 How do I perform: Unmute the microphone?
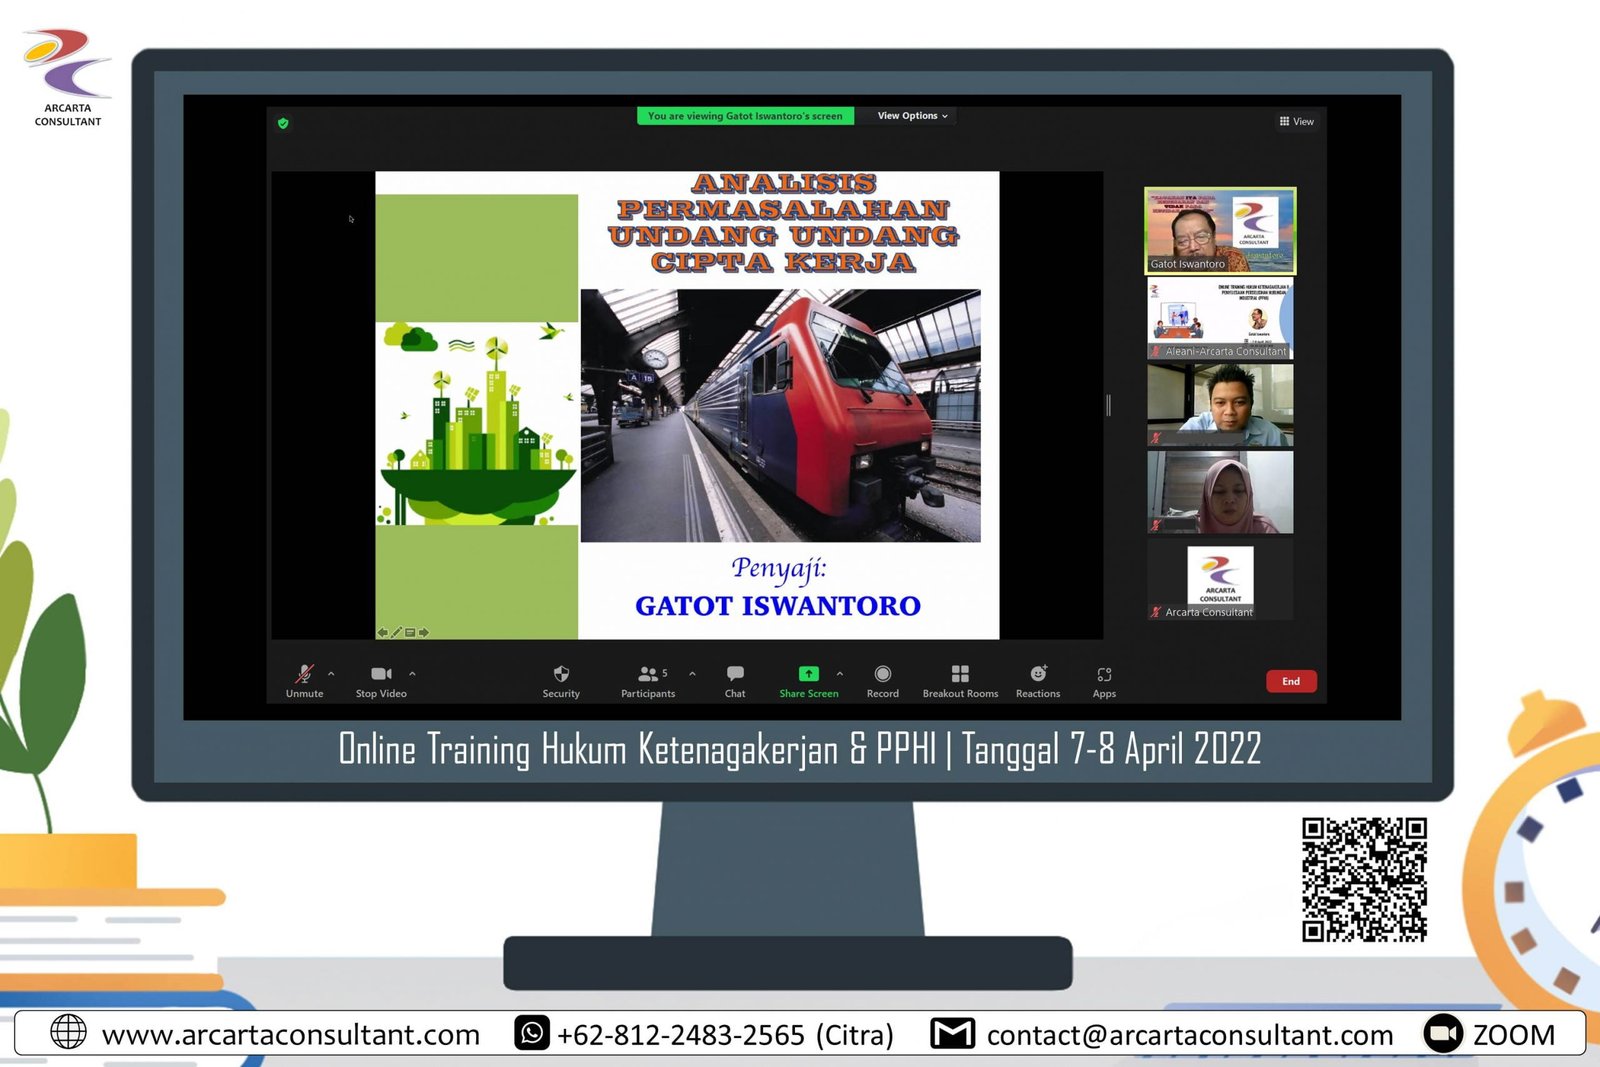[304, 674]
